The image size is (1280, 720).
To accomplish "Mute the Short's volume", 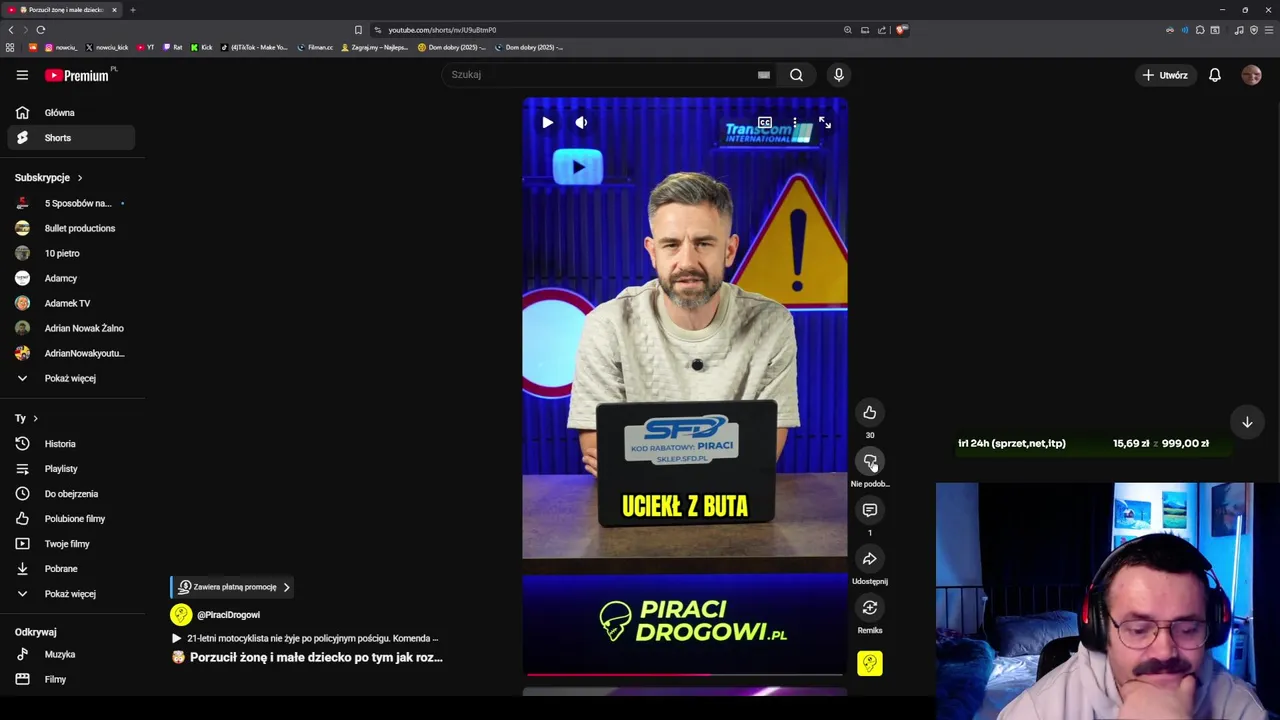I will point(581,123).
